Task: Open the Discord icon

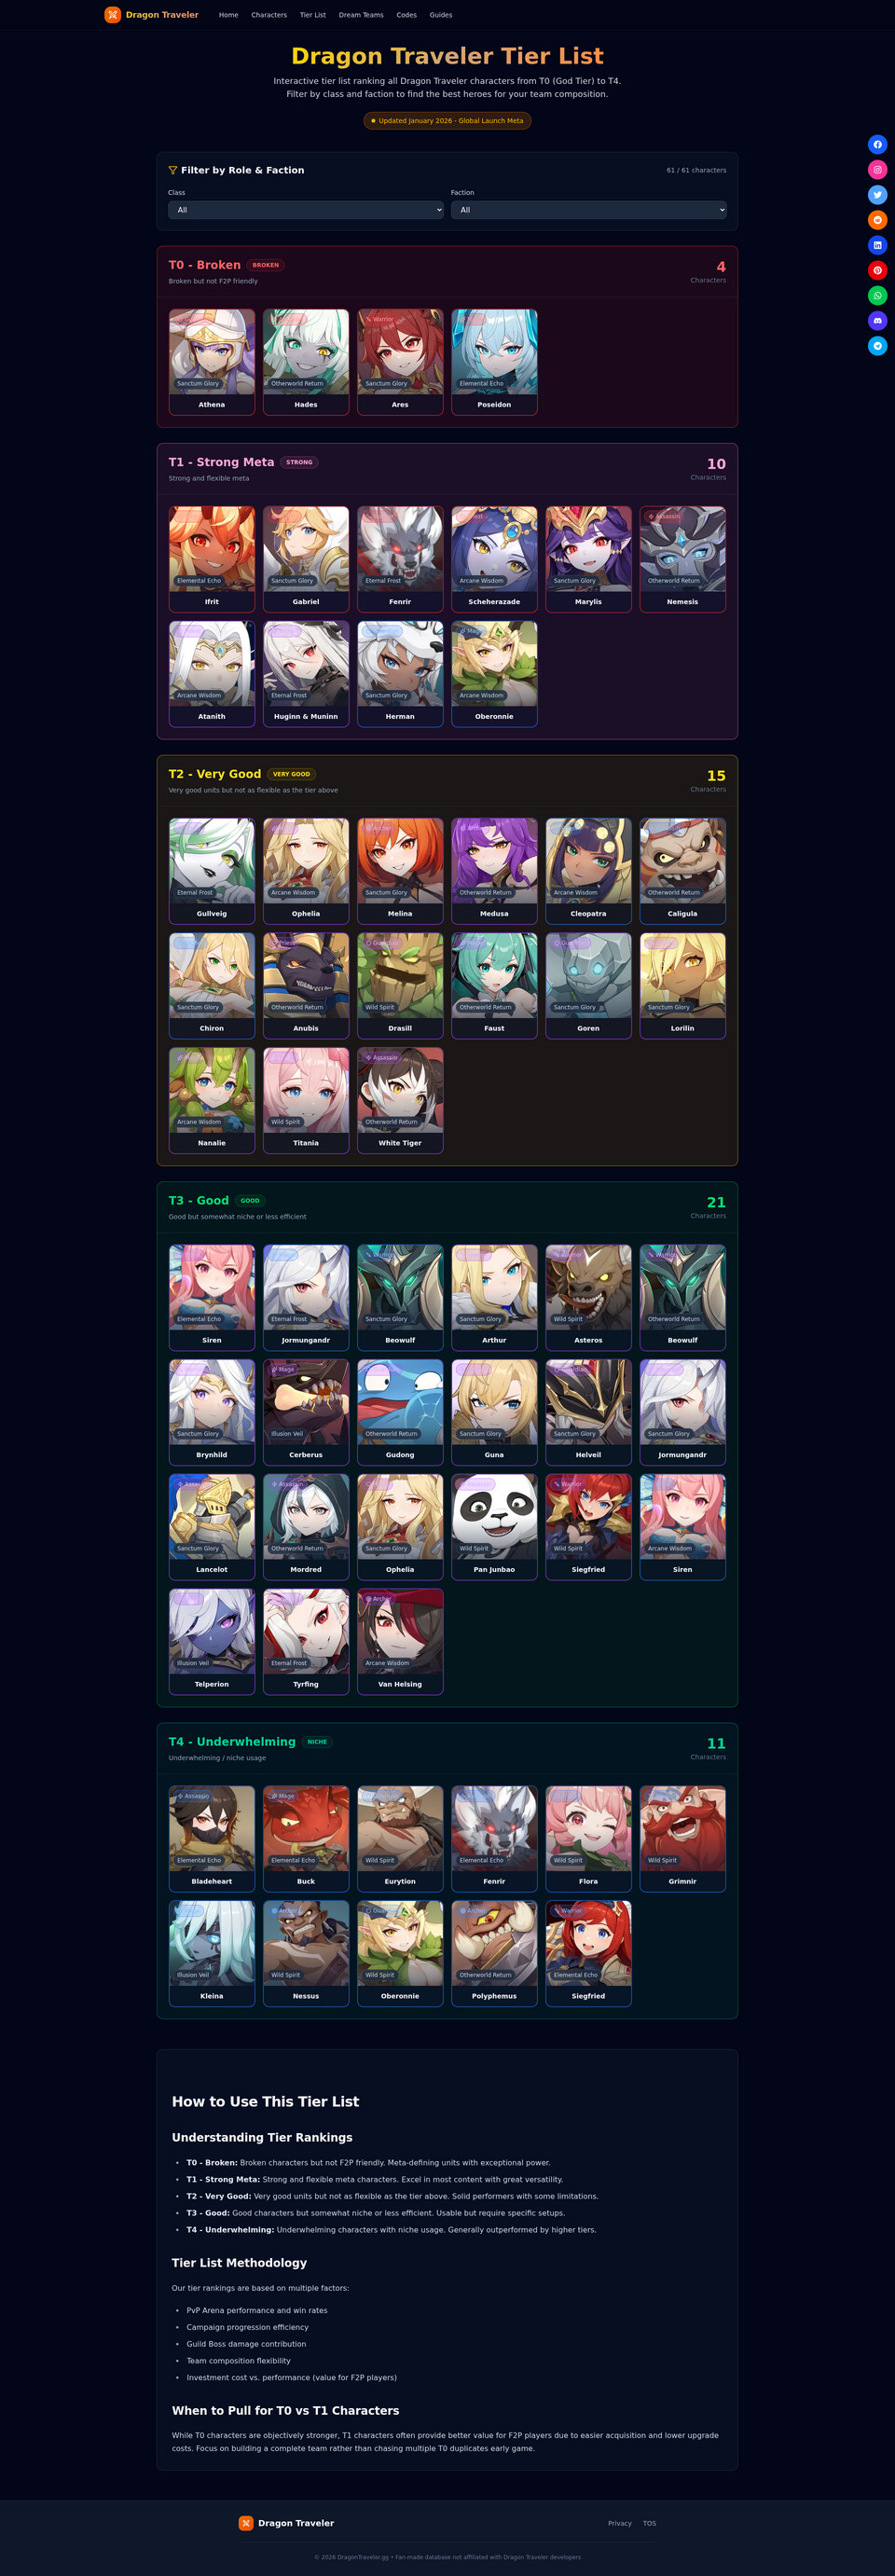Action: (877, 321)
